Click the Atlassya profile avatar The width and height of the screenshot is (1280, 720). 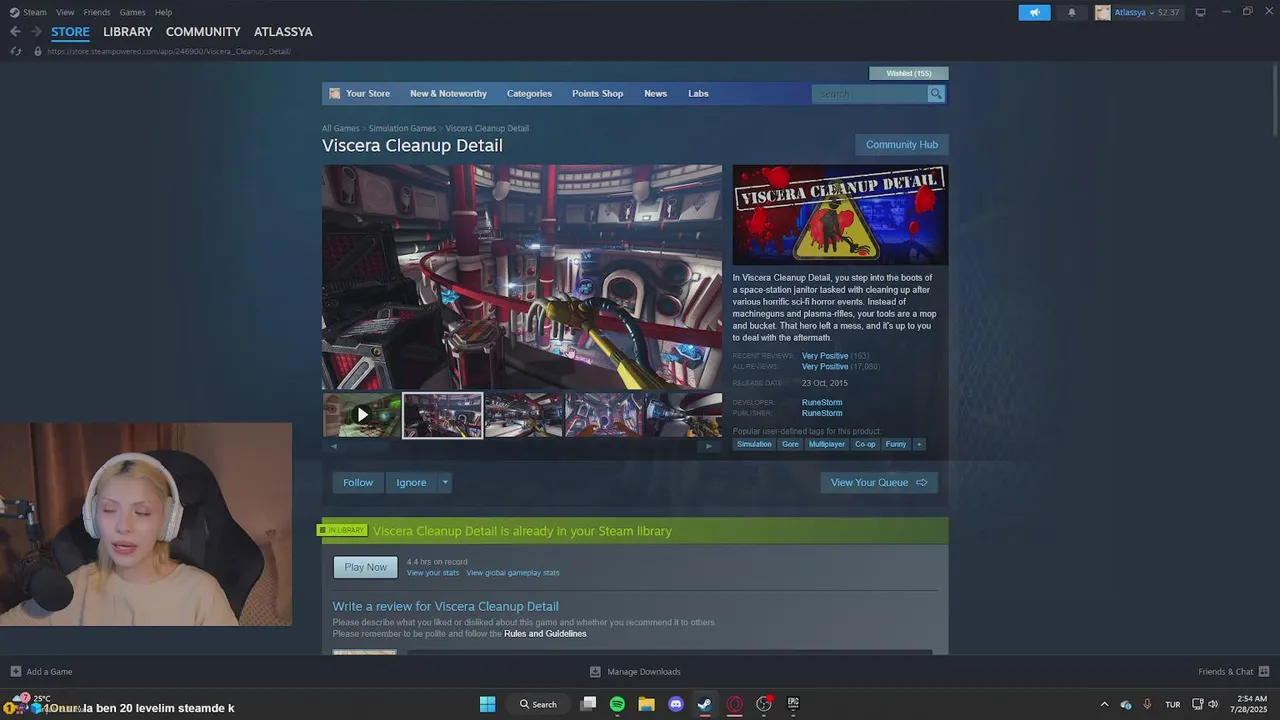click(1102, 12)
